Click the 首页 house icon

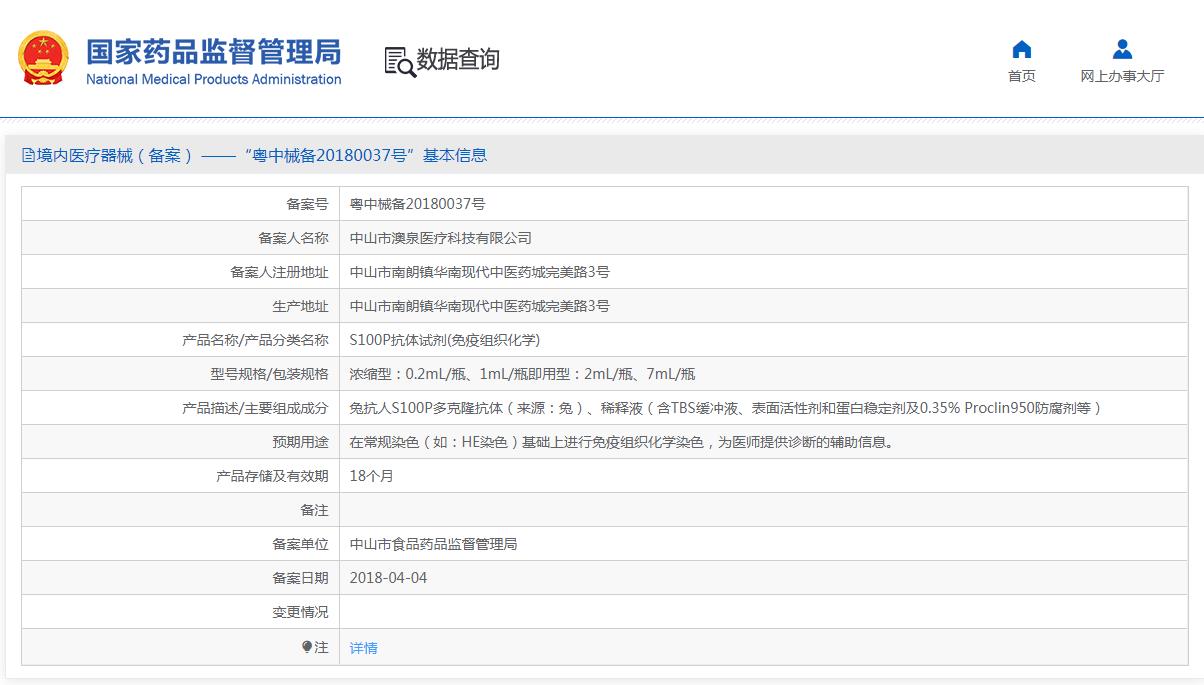(1021, 50)
